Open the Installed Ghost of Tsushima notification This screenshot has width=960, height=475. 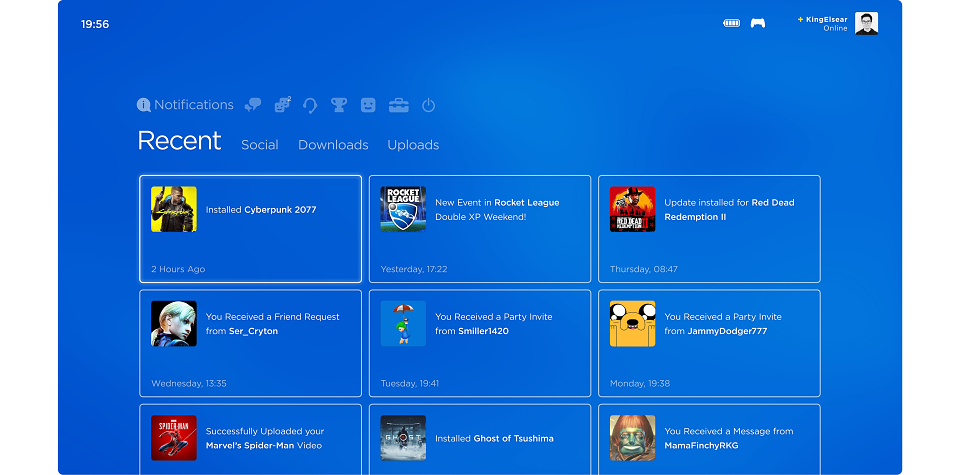click(x=480, y=439)
